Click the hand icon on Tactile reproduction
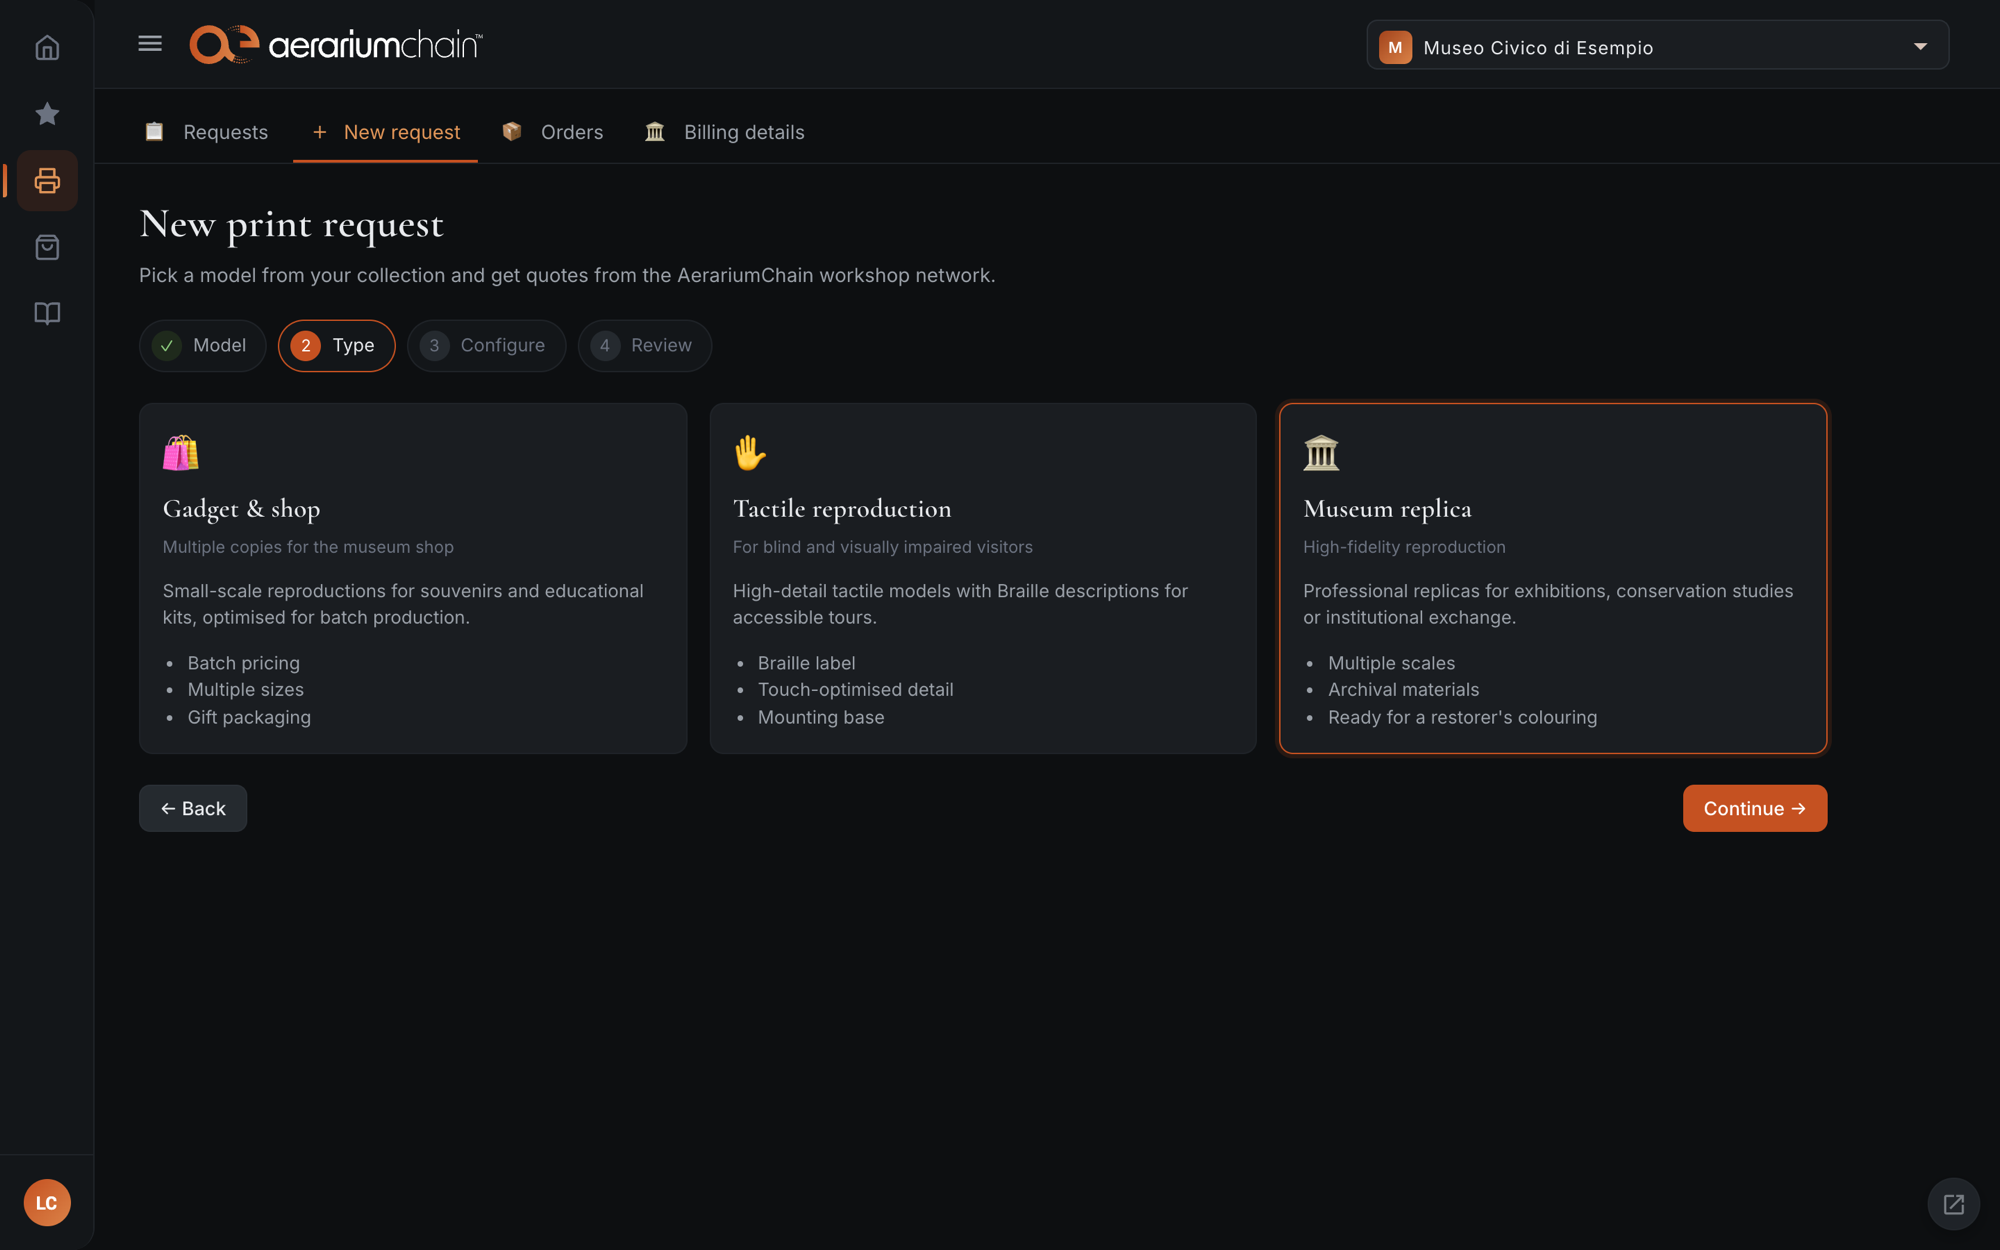The image size is (2000, 1250). [750, 453]
